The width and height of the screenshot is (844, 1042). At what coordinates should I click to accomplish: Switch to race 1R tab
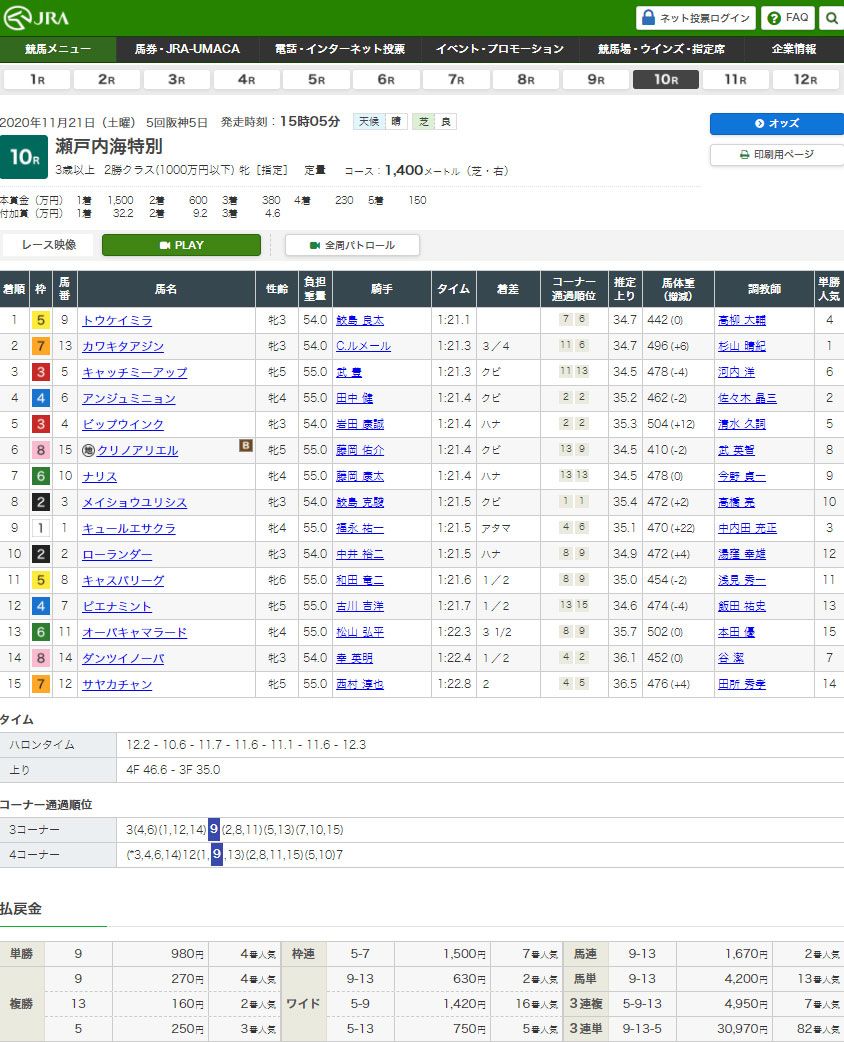37,80
